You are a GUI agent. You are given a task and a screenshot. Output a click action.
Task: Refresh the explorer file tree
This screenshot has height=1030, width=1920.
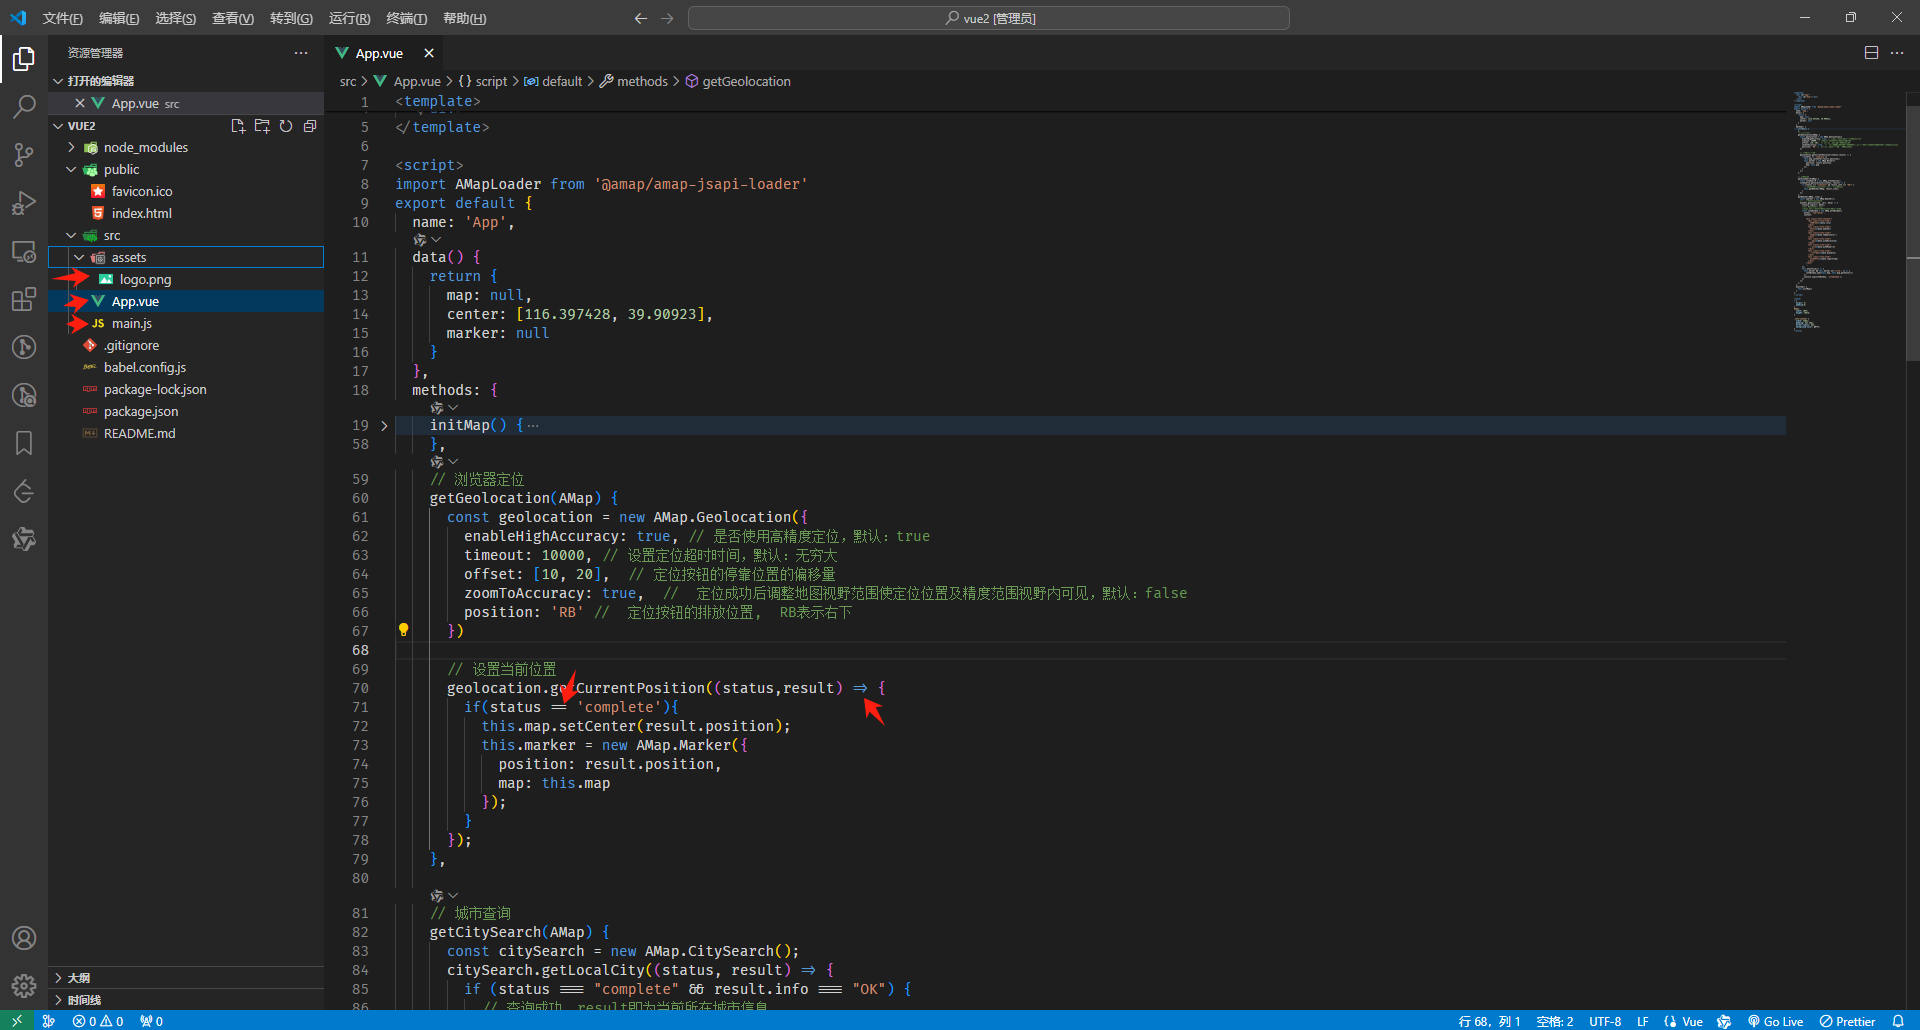(x=286, y=126)
